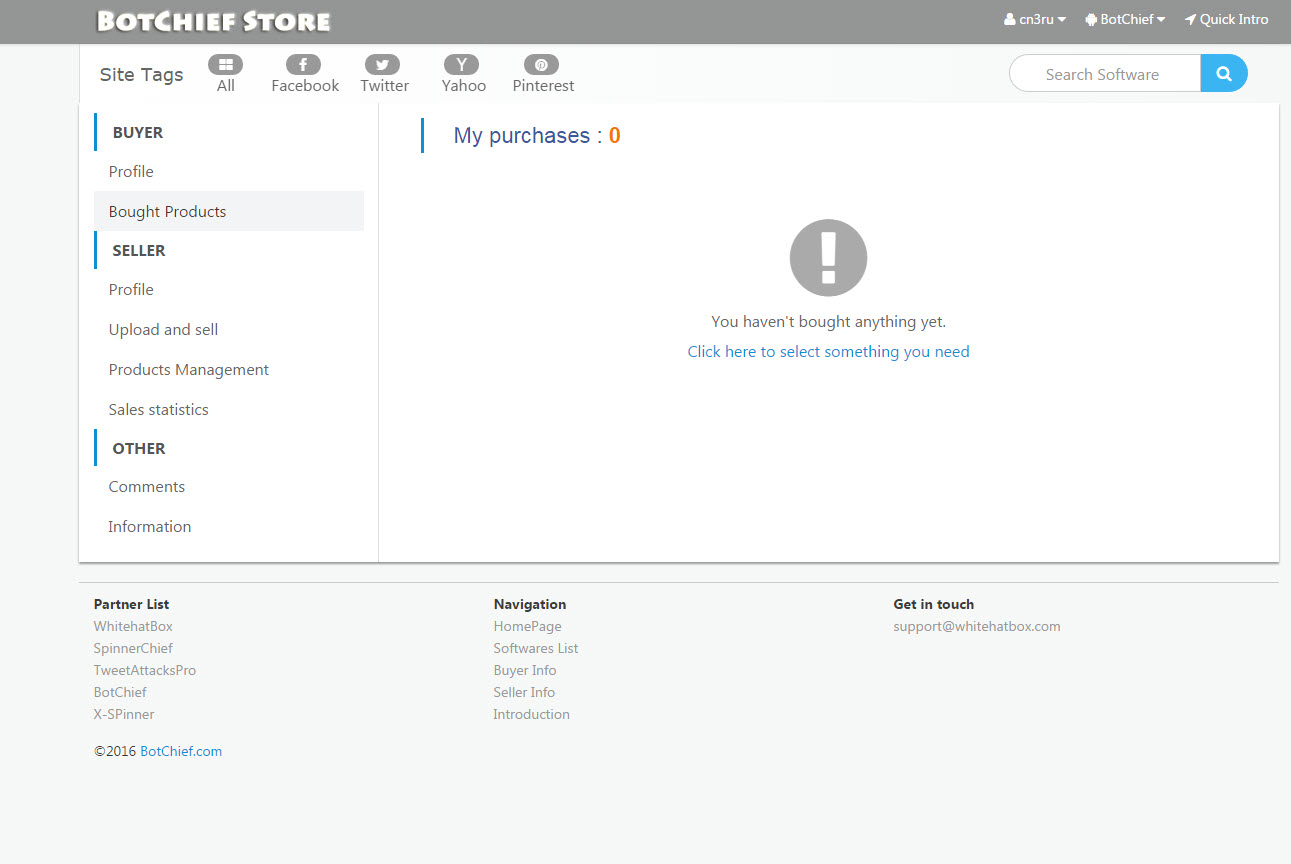The image size is (1291, 864).
Task: Open Products Management page
Action: [189, 370]
